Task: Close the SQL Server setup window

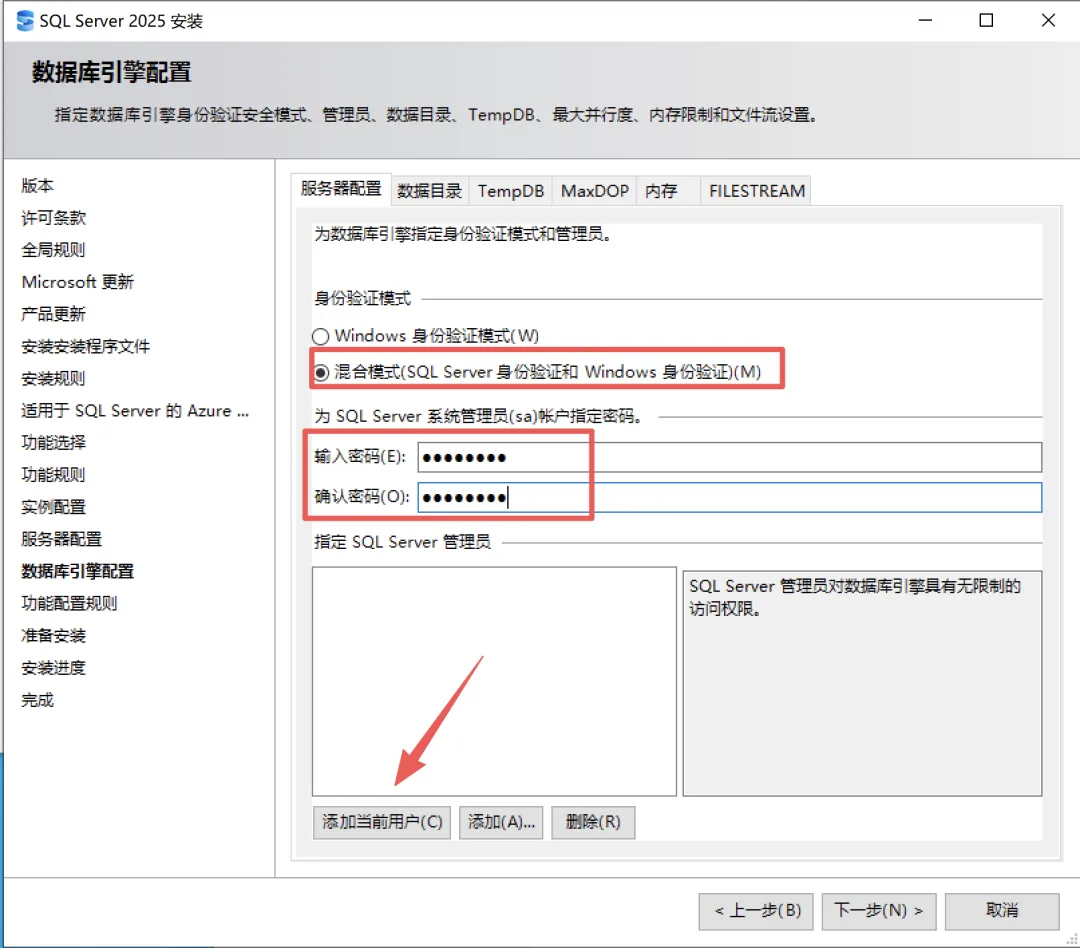Action: tap(1048, 21)
